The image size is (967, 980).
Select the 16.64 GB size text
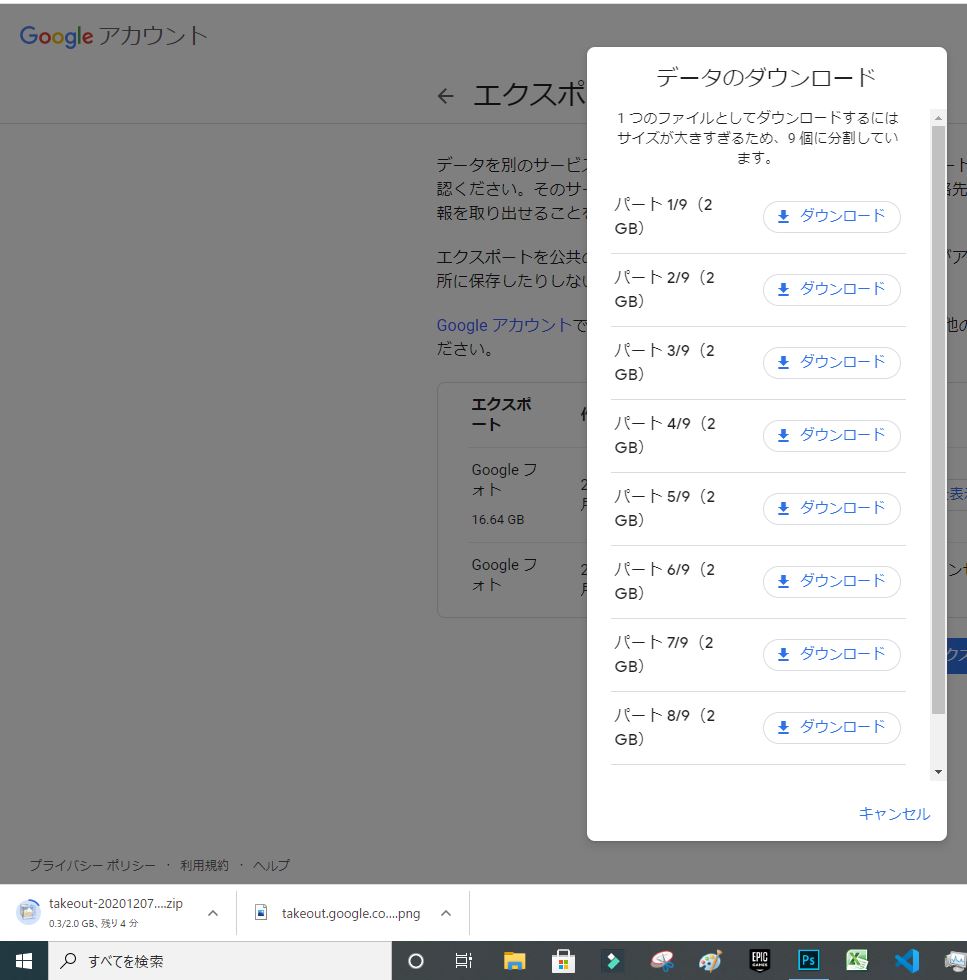pyautogui.click(x=498, y=519)
